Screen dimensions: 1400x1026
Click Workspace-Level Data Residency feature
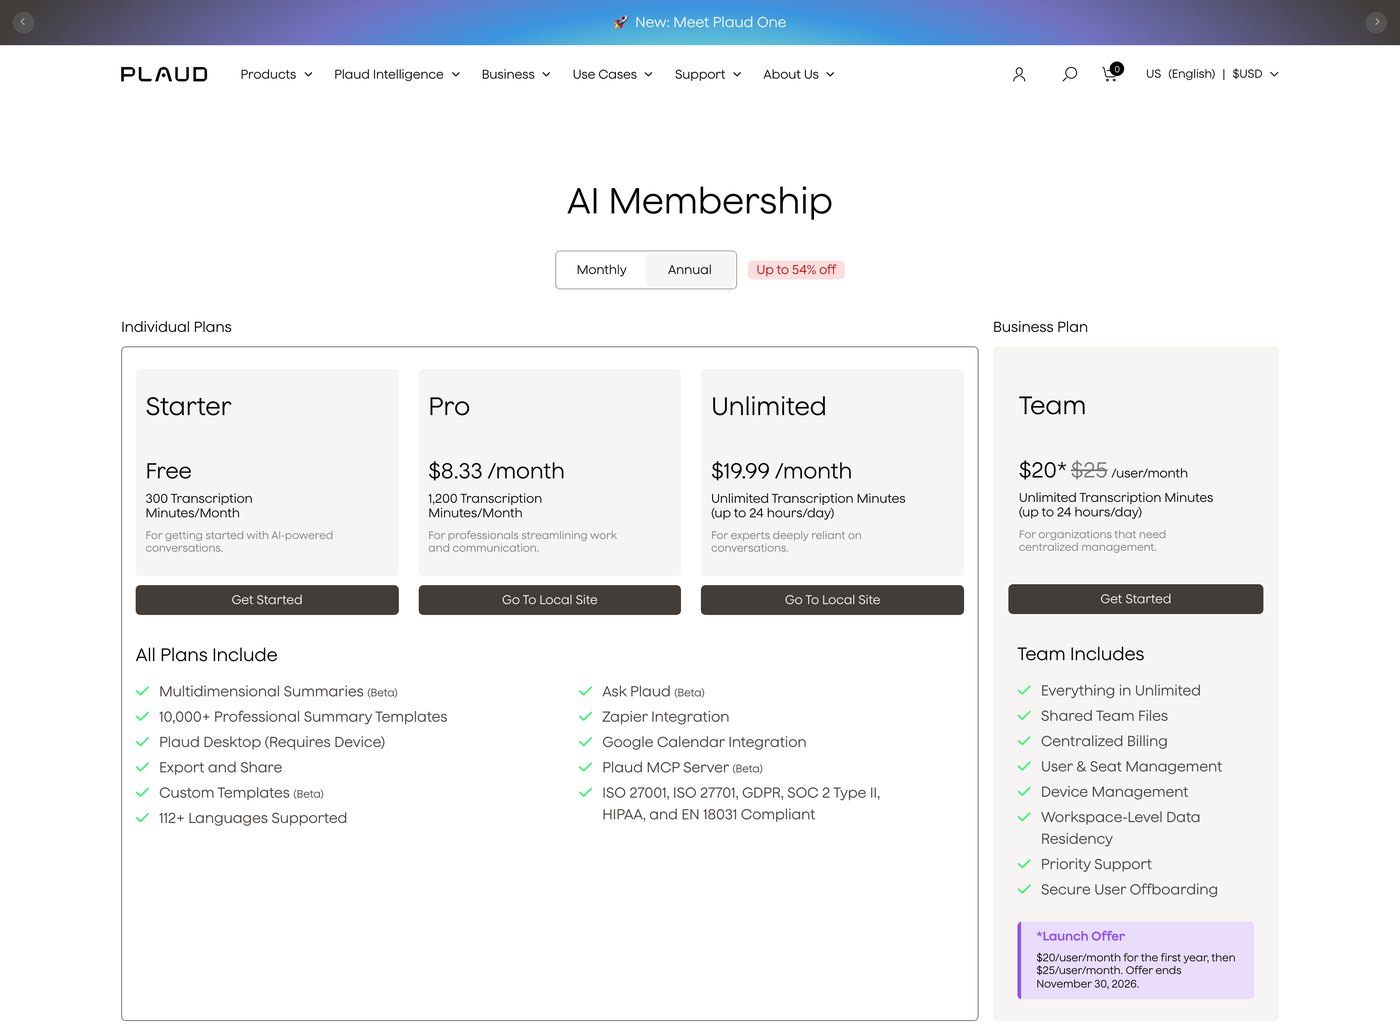[x=1120, y=828]
